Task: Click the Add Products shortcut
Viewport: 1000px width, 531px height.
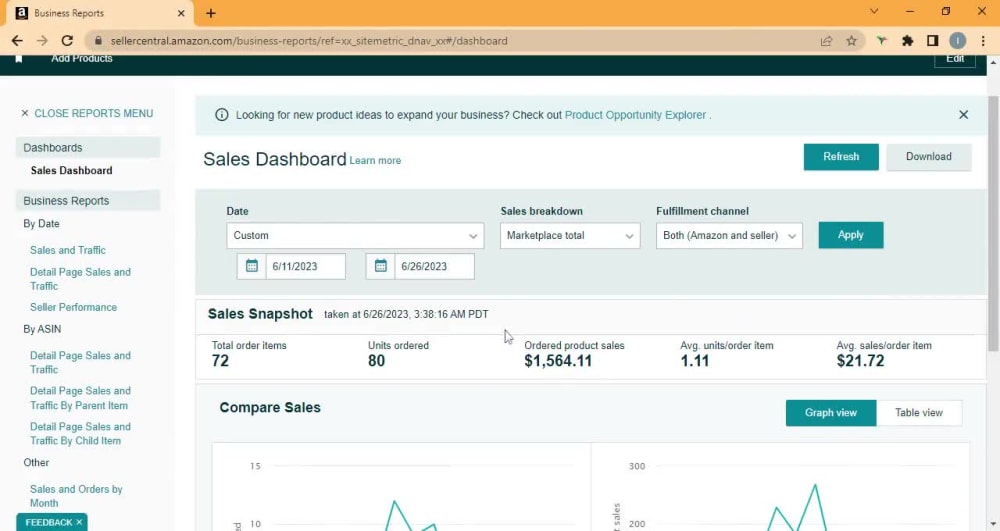Action: click(82, 59)
